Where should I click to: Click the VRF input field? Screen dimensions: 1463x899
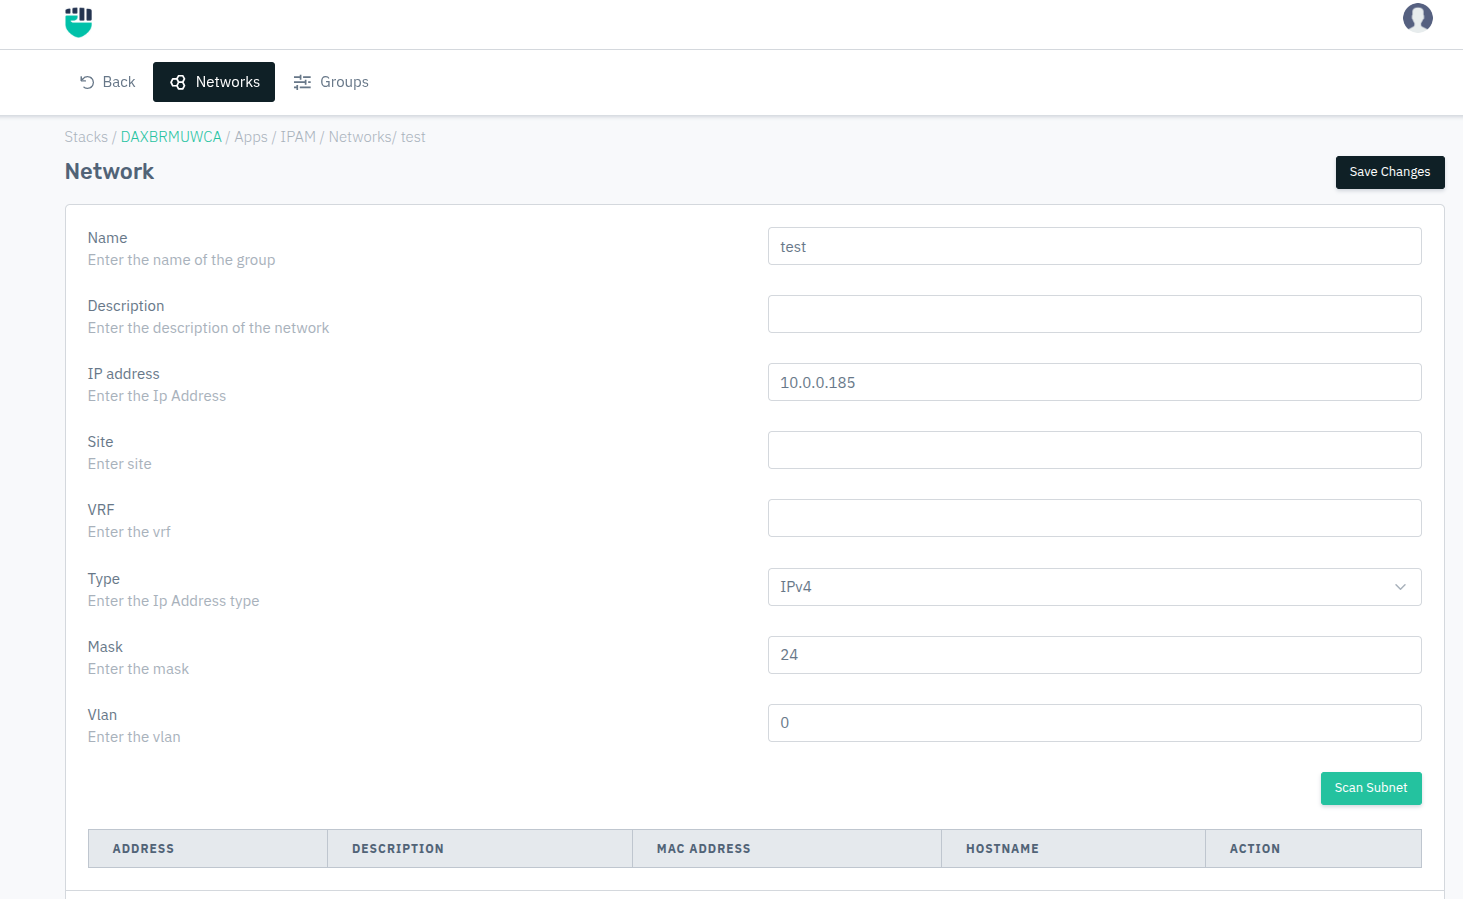coord(1094,518)
